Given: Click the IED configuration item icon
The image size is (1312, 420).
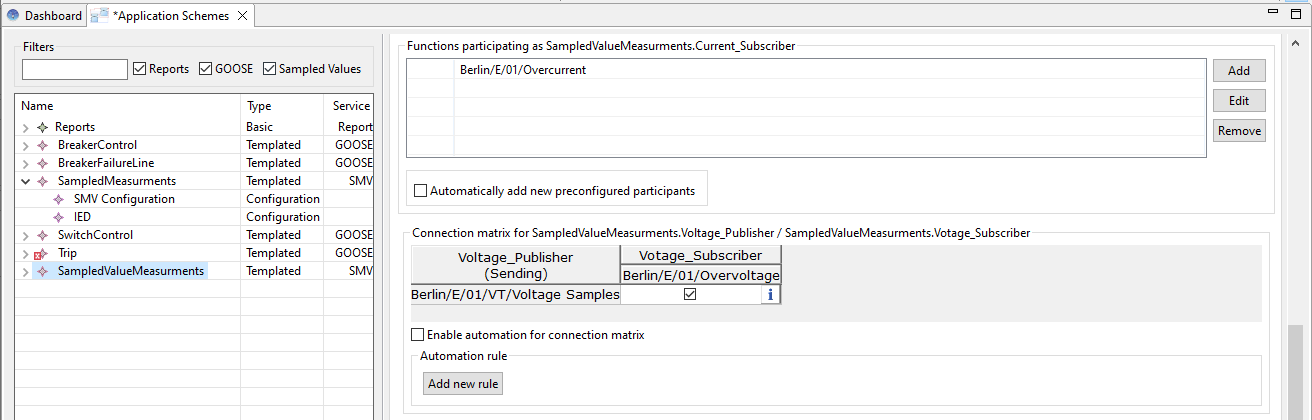Looking at the screenshot, I should [59, 217].
